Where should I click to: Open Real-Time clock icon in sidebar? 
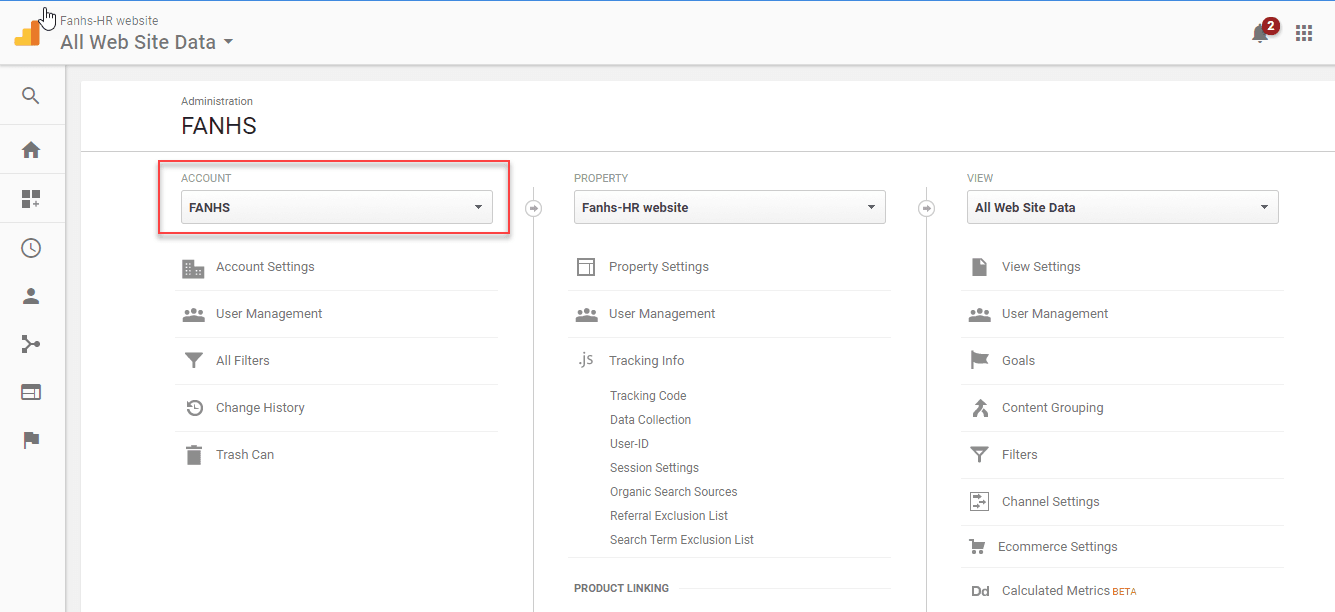(x=31, y=248)
